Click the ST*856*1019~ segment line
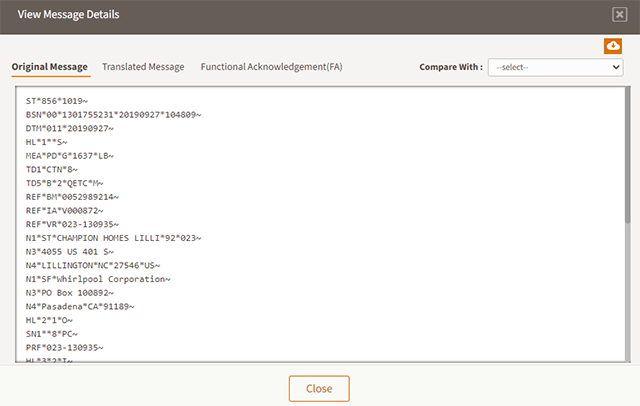This screenshot has width=640, height=406. pyautogui.click(x=59, y=102)
